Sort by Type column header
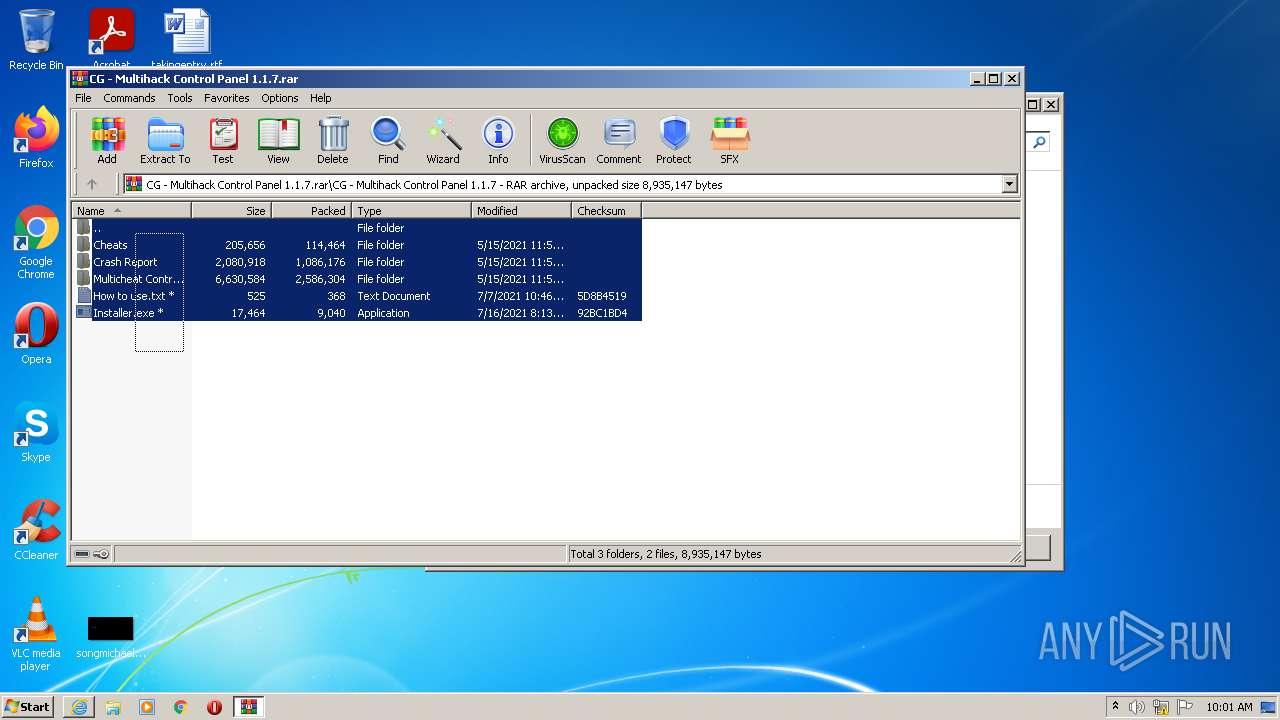 pyautogui.click(x=411, y=211)
